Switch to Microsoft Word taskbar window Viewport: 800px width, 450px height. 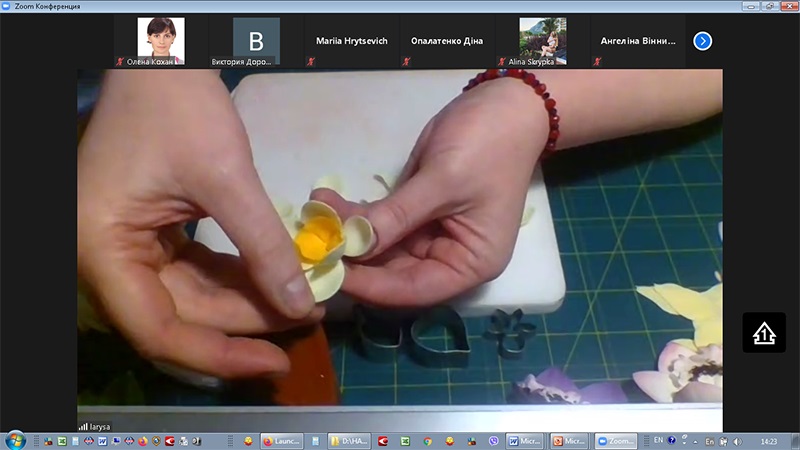tap(527, 440)
